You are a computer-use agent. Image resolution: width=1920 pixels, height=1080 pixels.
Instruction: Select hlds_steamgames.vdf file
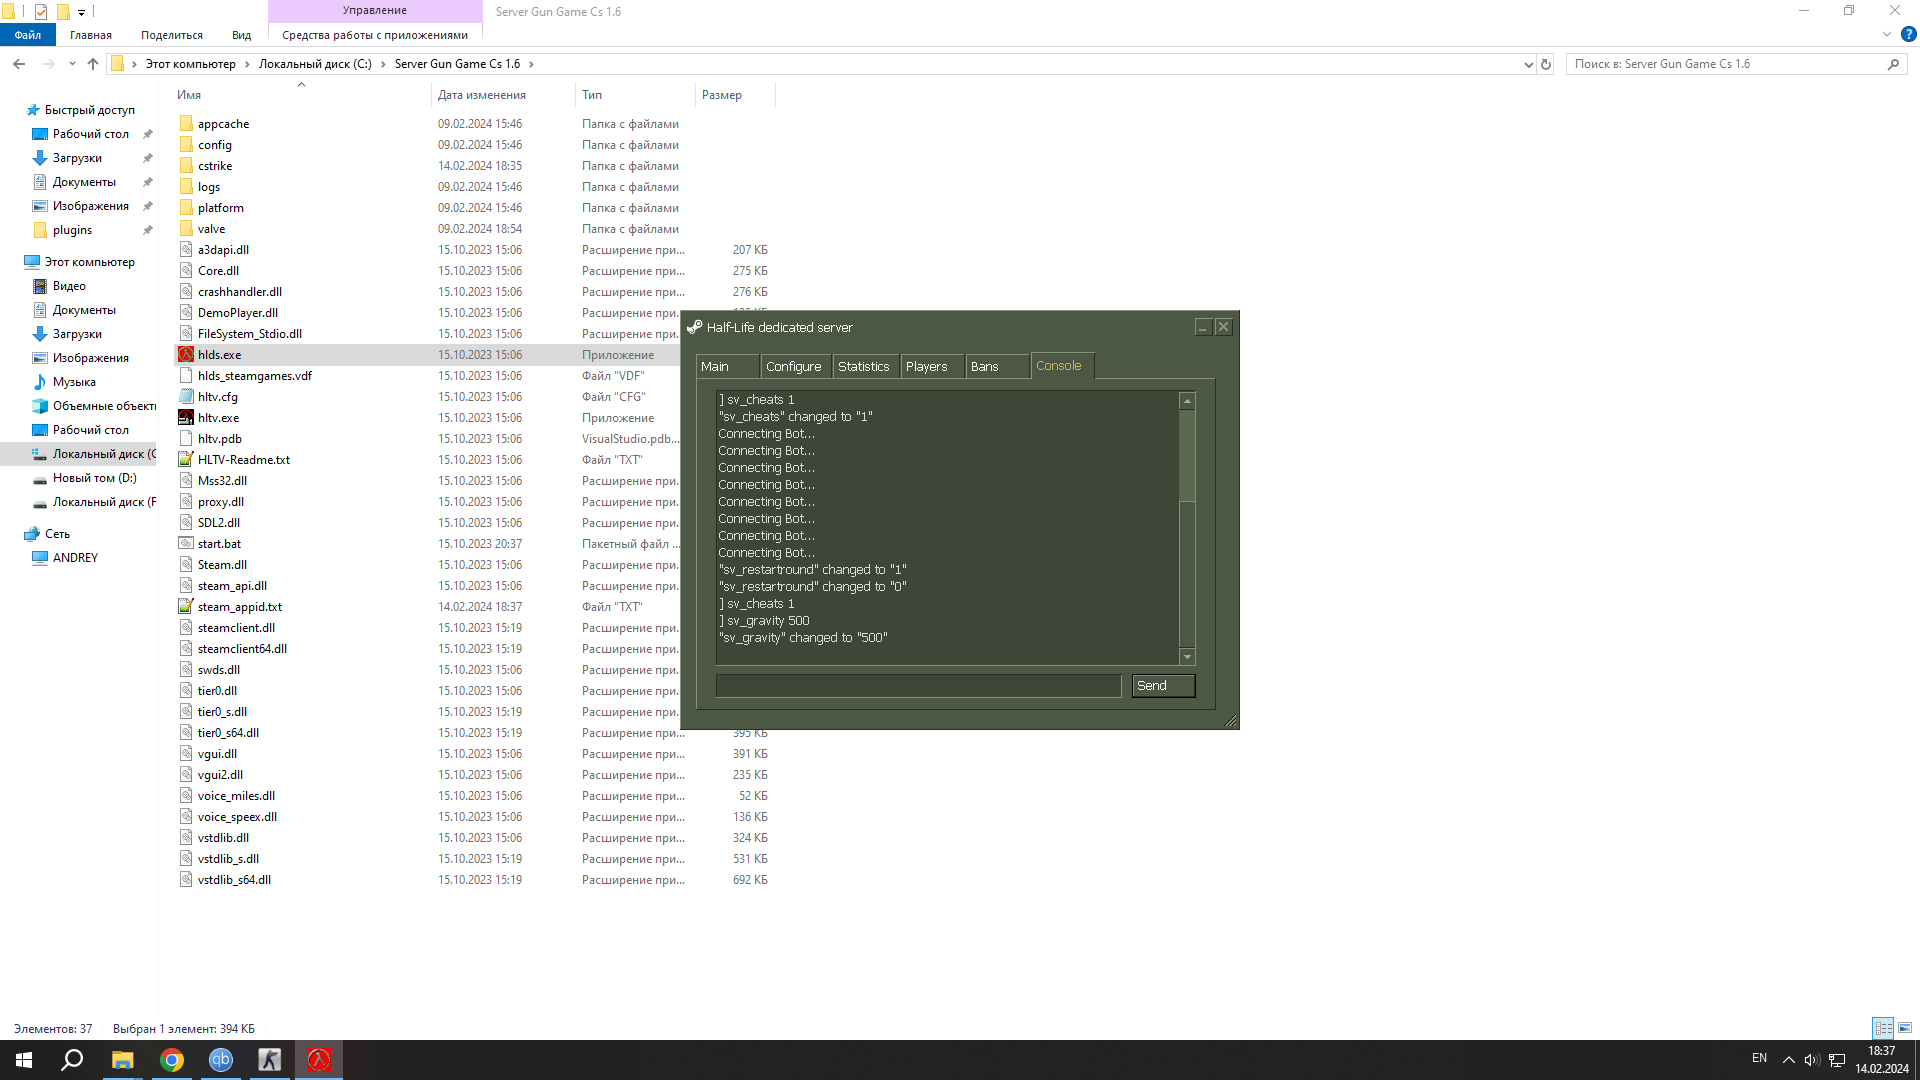click(x=255, y=375)
